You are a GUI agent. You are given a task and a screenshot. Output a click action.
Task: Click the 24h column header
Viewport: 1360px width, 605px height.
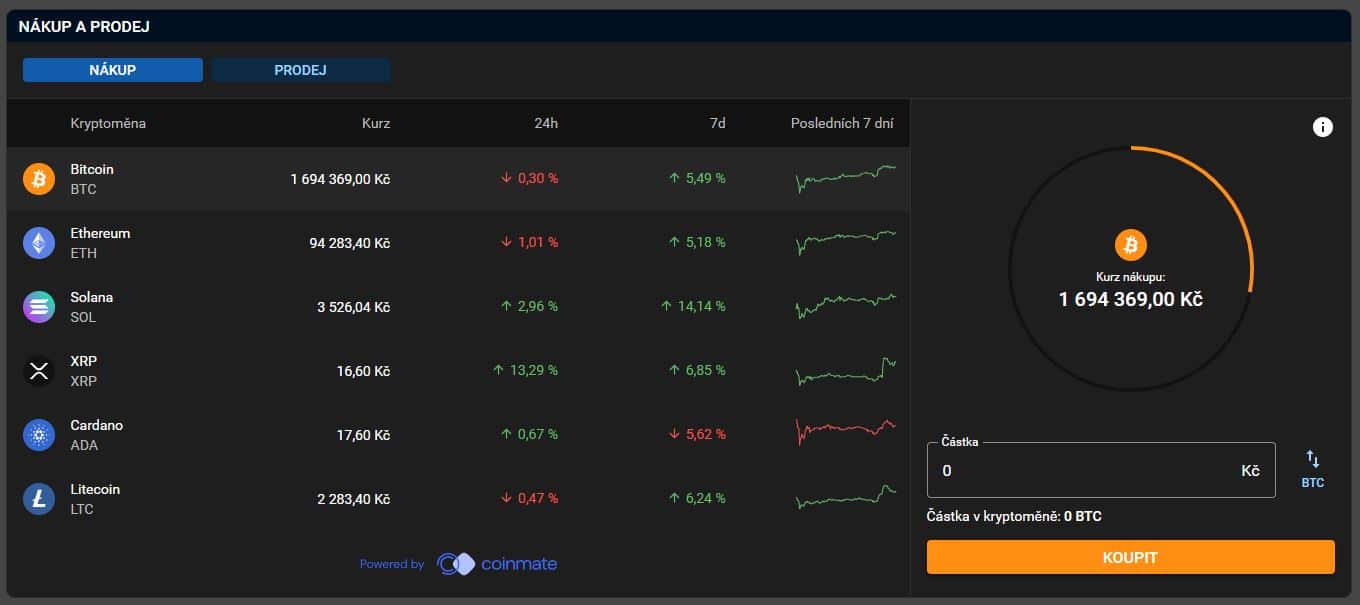pos(546,124)
